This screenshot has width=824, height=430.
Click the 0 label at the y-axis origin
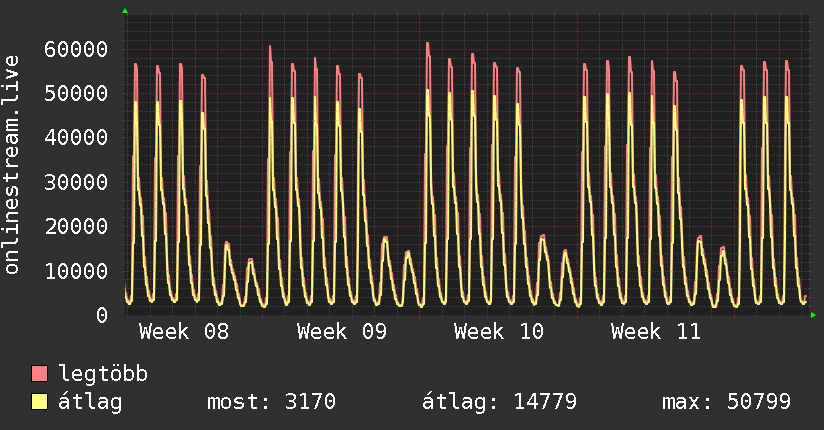click(101, 315)
